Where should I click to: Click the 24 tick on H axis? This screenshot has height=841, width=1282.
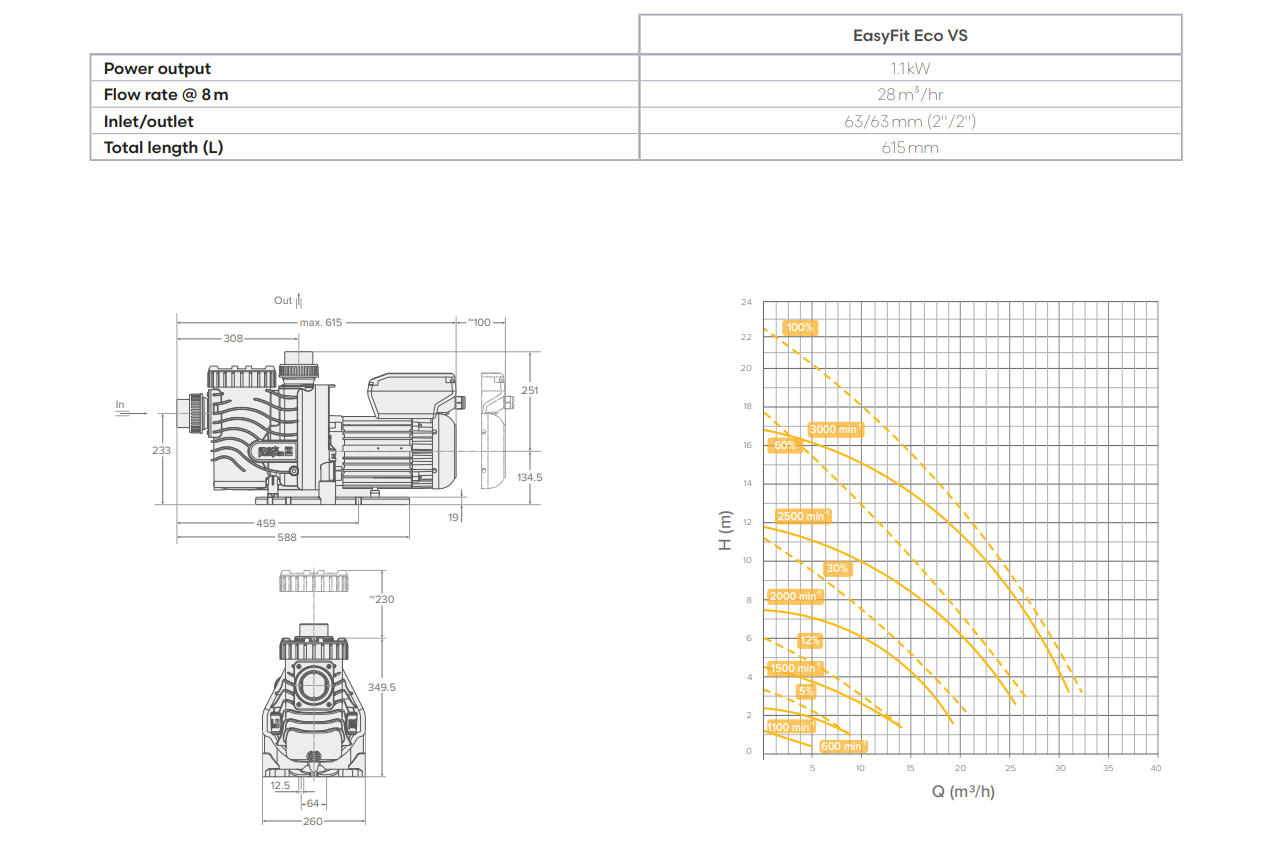[x=746, y=301]
